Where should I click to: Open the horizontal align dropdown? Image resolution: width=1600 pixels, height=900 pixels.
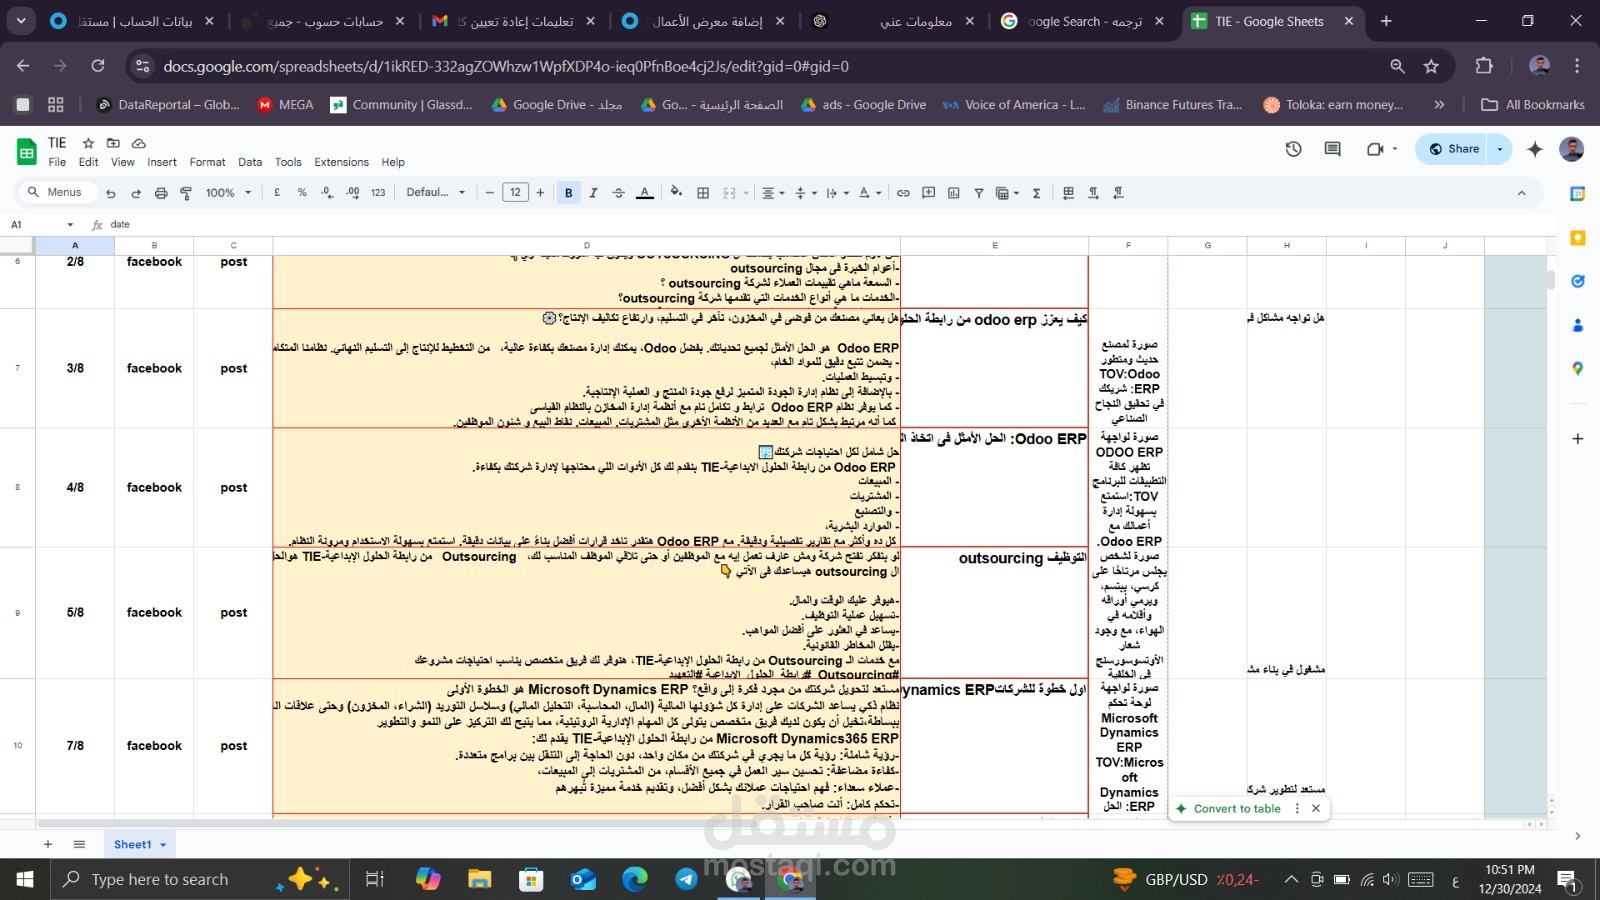click(x=773, y=193)
